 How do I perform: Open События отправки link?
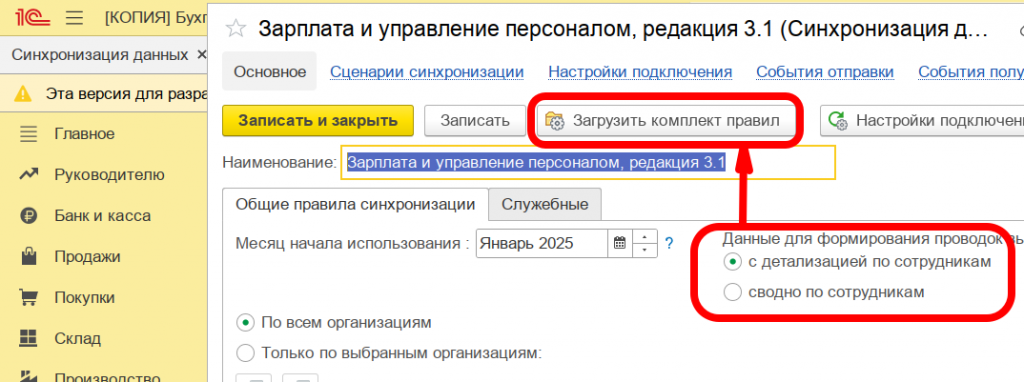(x=825, y=71)
